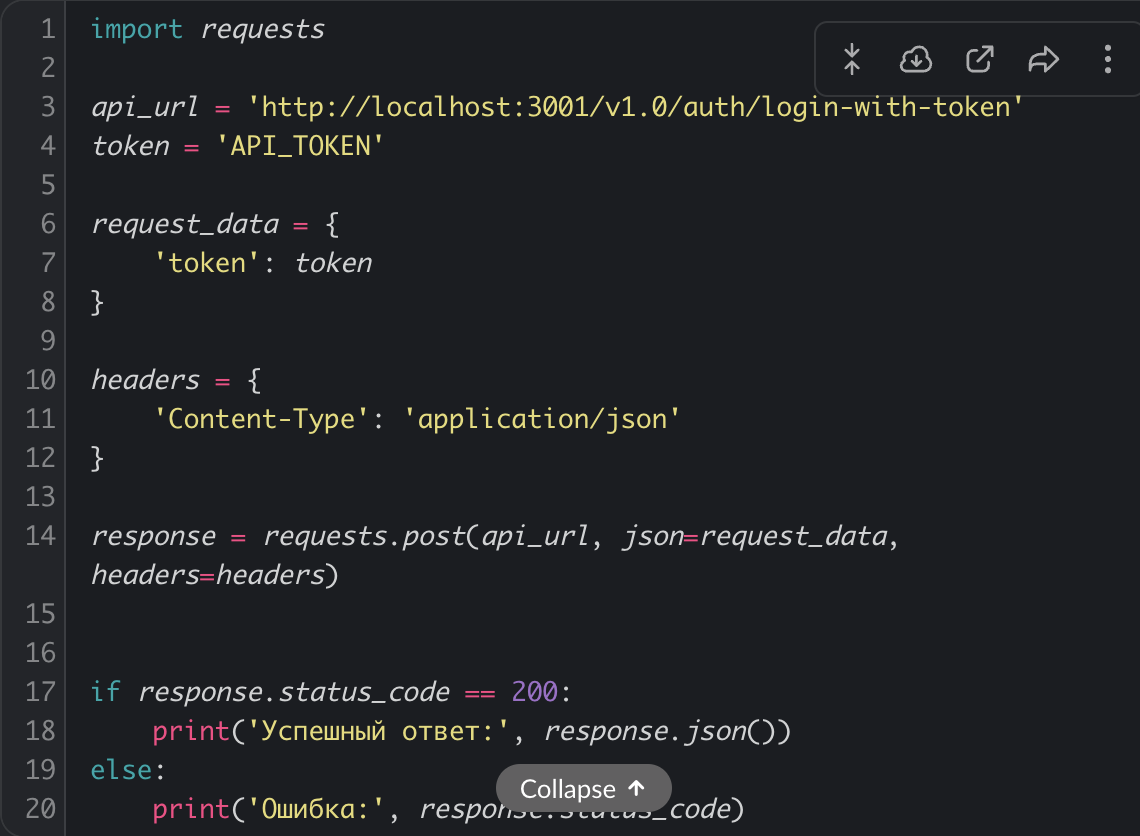Download the snippet via the cloud icon
Viewport: 1140px width, 836px height.
tap(915, 60)
